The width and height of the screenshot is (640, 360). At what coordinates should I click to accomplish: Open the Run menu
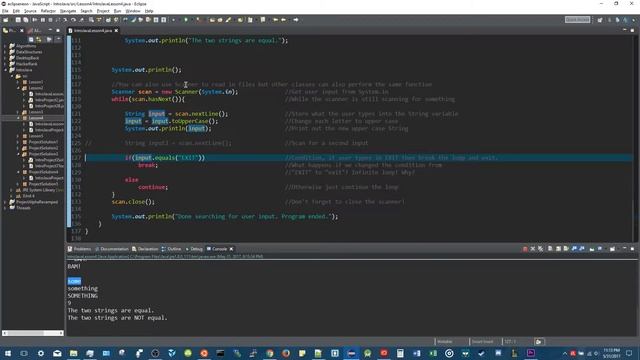118,11
